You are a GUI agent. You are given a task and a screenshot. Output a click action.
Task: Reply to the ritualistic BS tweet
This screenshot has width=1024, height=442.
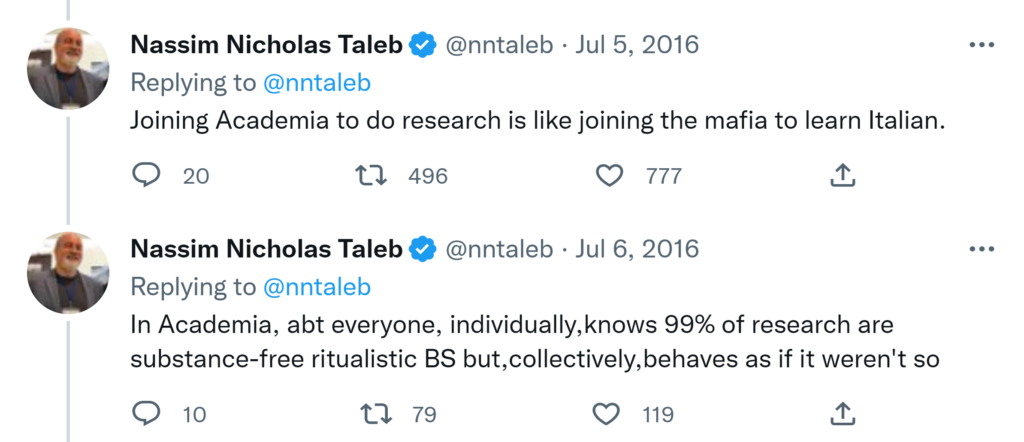point(147,413)
